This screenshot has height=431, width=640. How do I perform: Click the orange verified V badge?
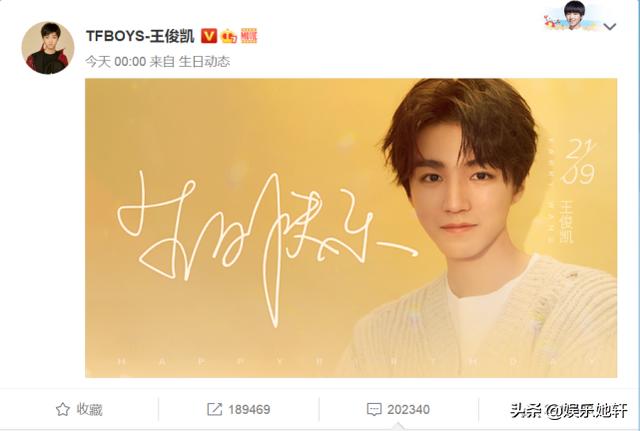click(x=209, y=36)
